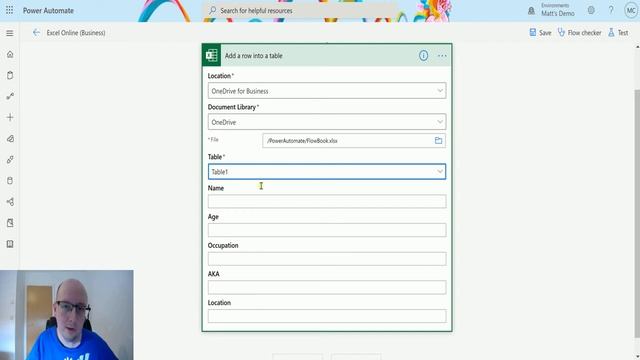
Task: Open Help question mark icon
Action: pyautogui.click(x=611, y=10)
